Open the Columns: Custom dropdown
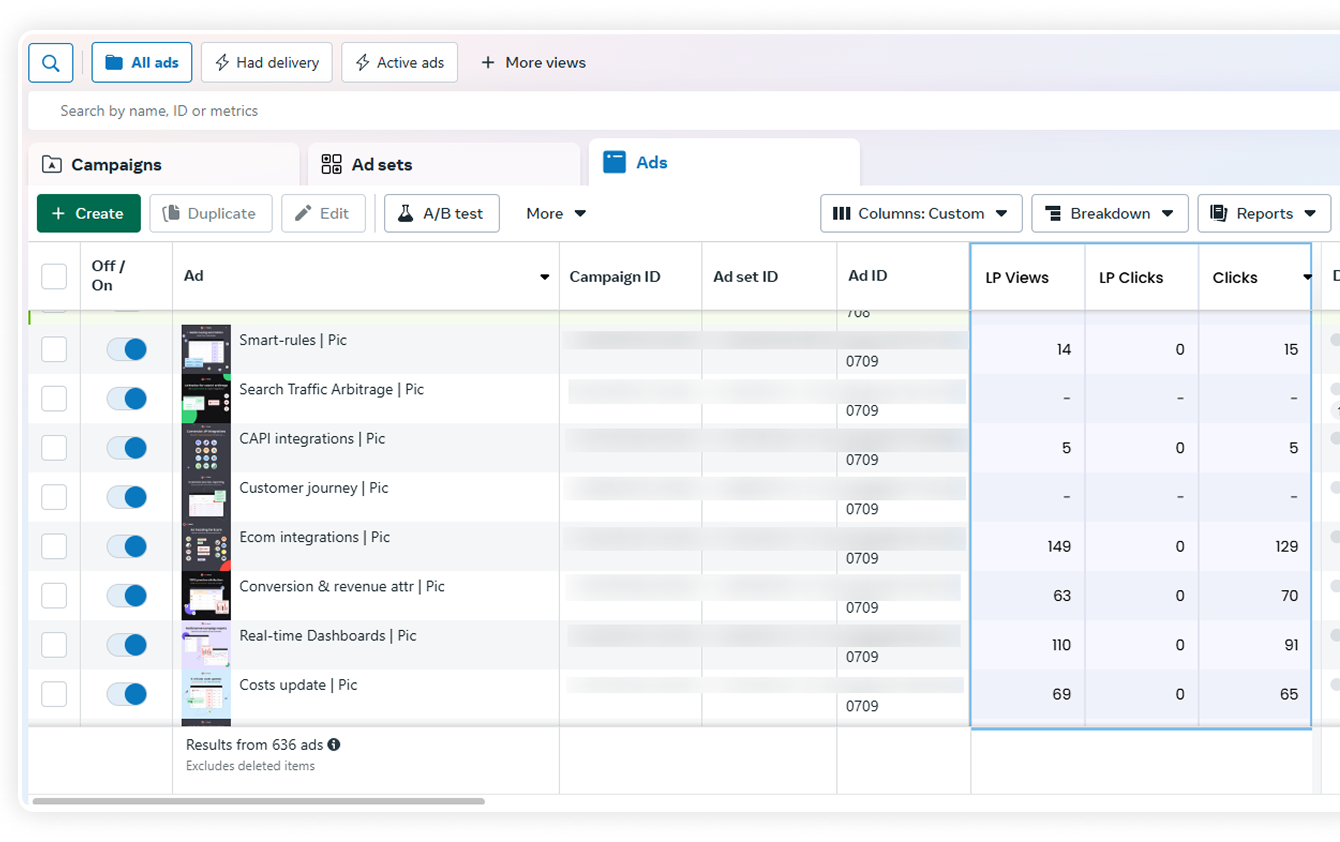 (x=921, y=213)
